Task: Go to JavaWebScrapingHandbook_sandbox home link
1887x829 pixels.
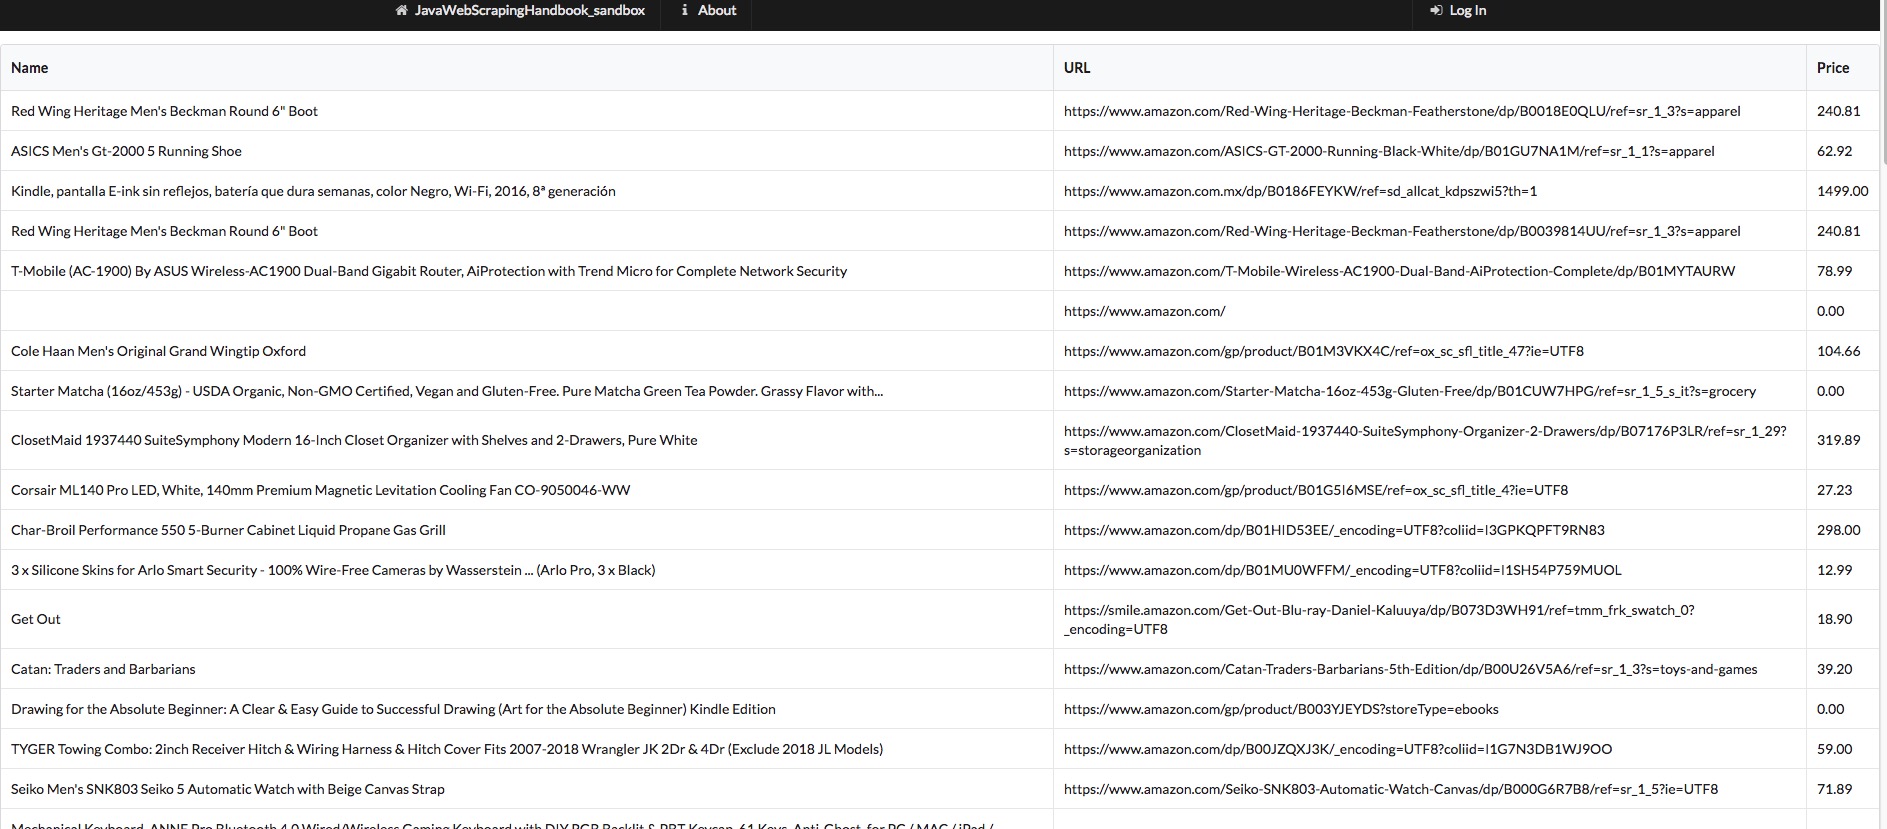Action: (x=529, y=11)
